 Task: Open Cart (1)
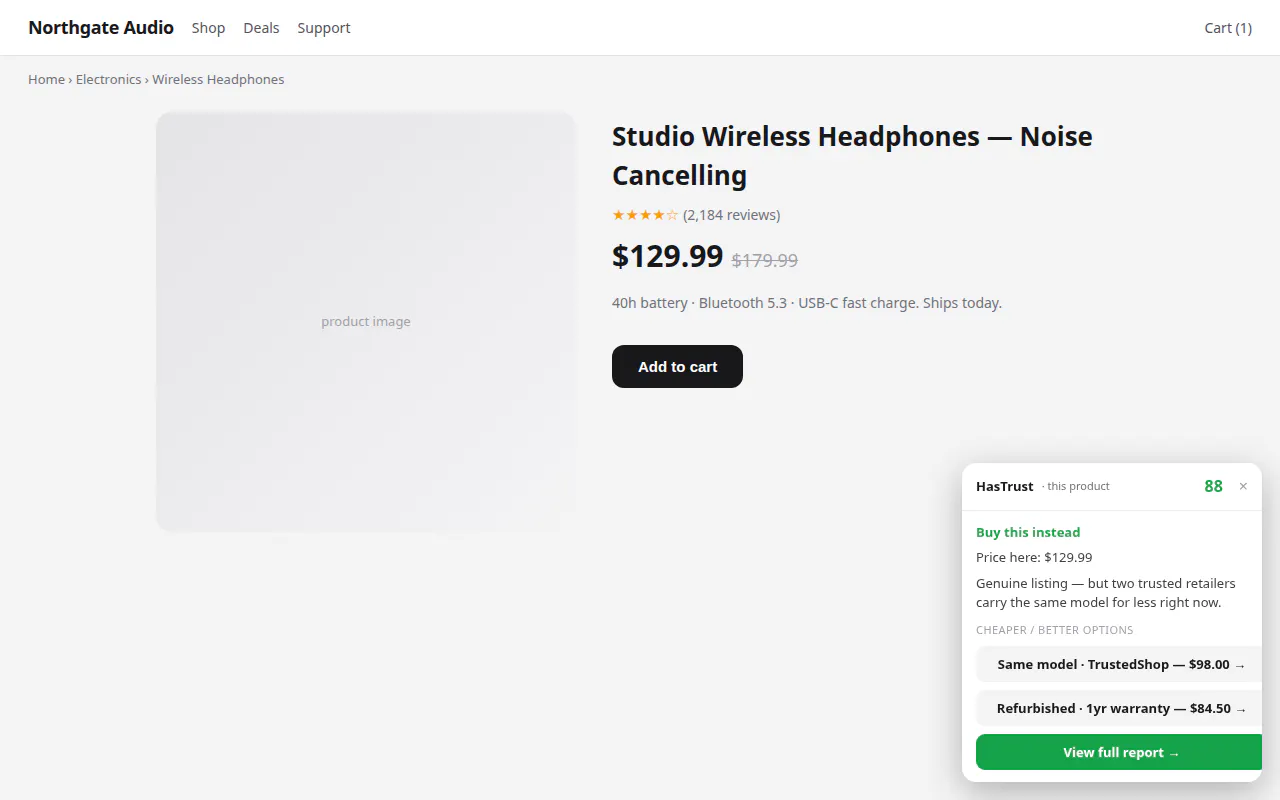click(x=1228, y=28)
